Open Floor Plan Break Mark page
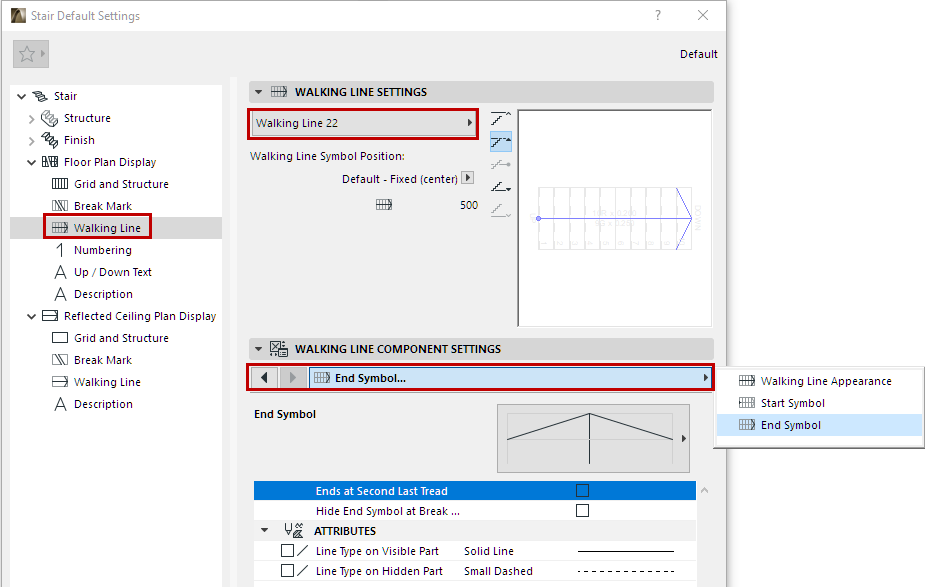 click(x=103, y=206)
